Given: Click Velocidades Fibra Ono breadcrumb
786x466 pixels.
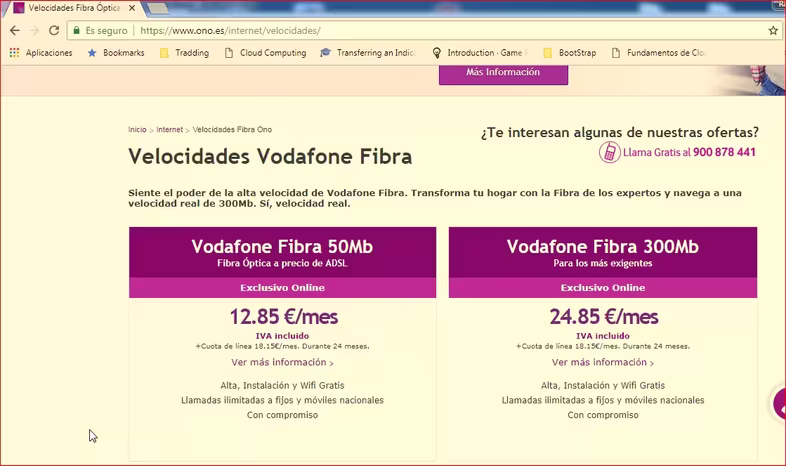Looking at the screenshot, I should point(232,129).
